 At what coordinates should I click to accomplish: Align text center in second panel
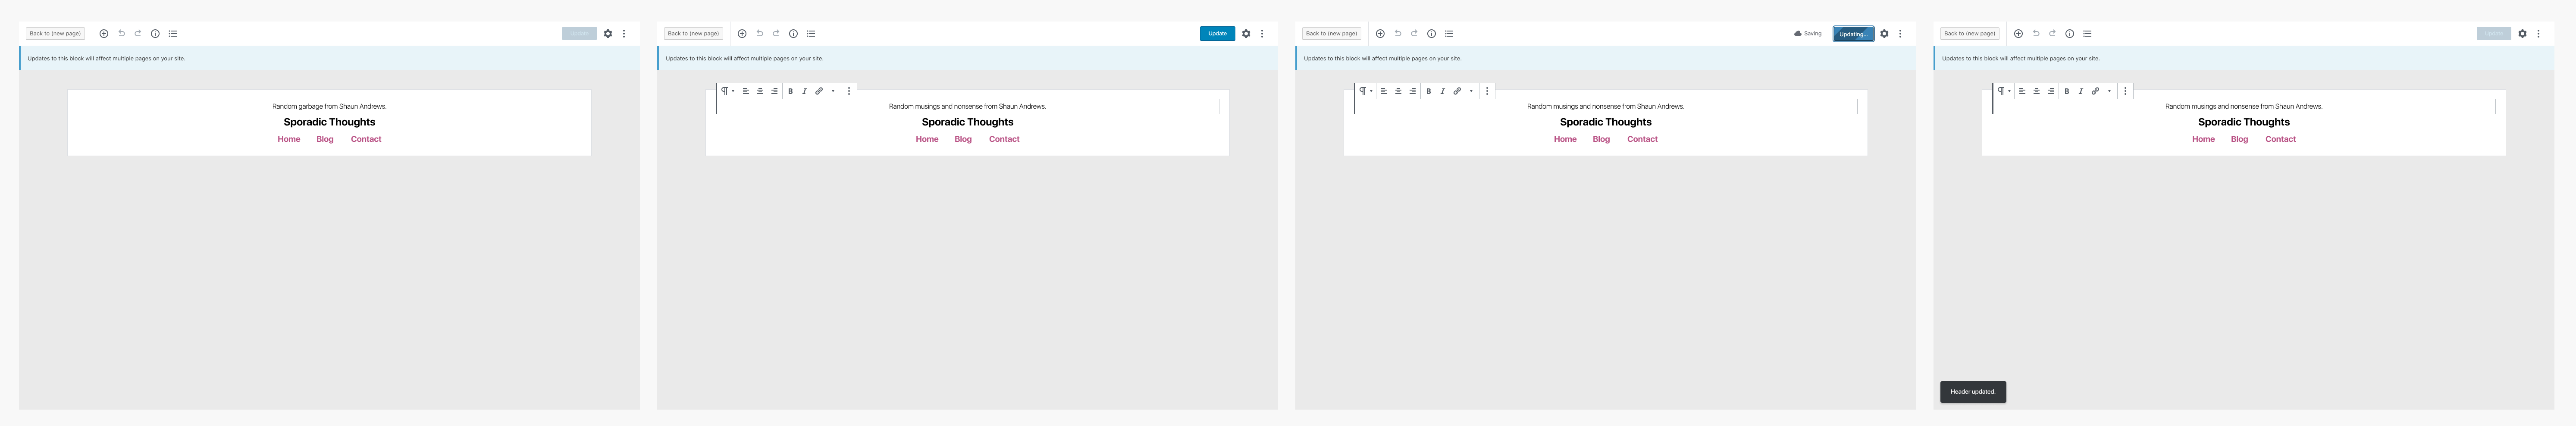[760, 91]
